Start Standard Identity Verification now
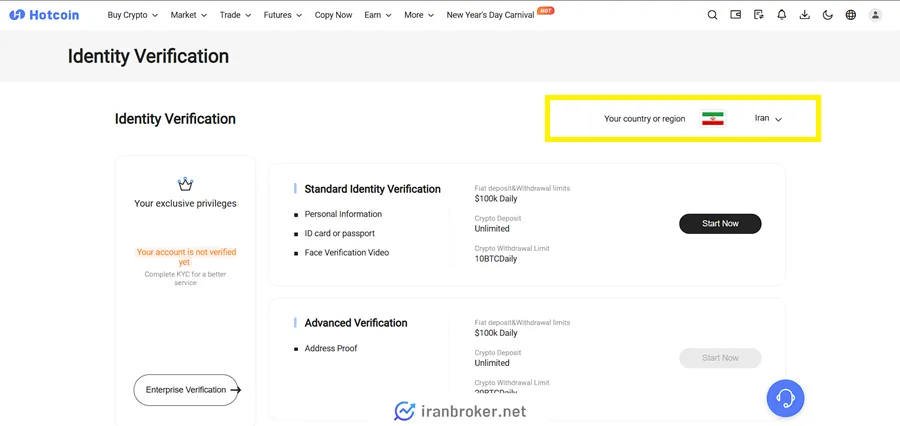The image size is (900, 426). tap(720, 223)
